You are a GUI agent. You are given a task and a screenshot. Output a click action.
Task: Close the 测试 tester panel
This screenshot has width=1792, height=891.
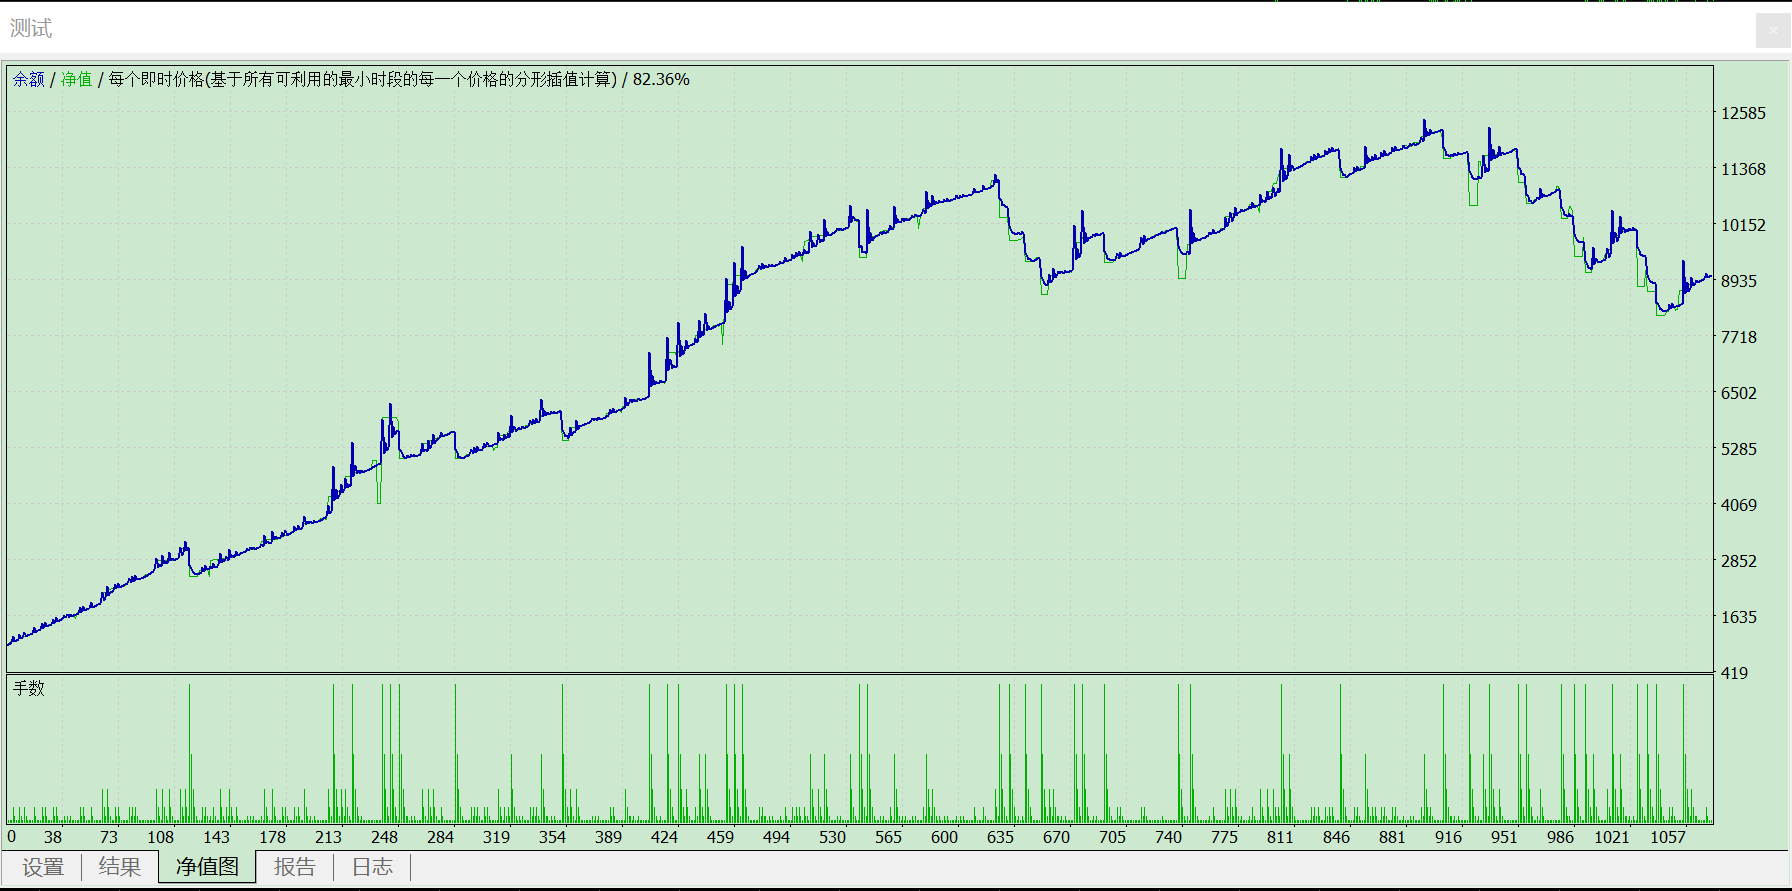coord(1773,30)
